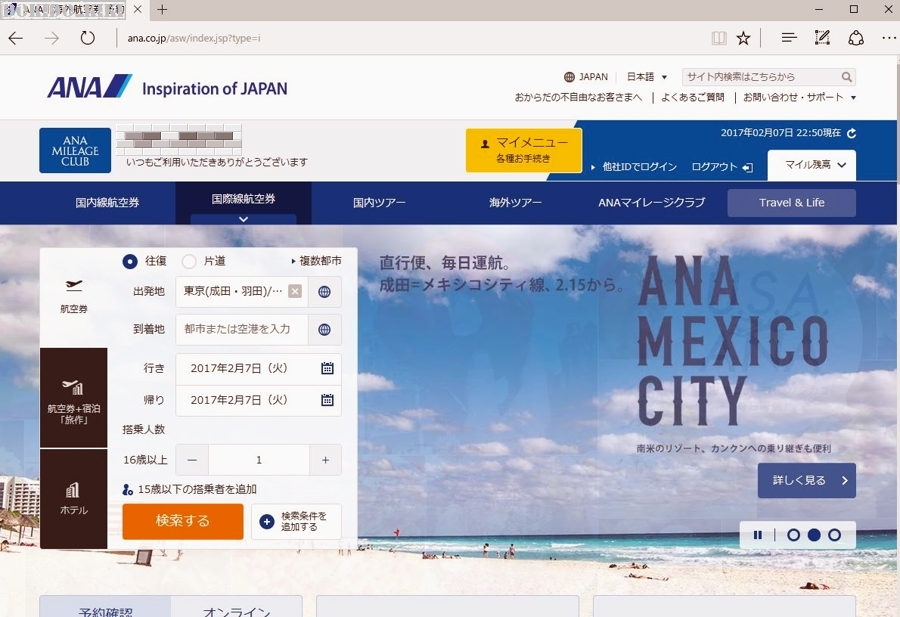Click the yellow マイメニュー button

[523, 150]
